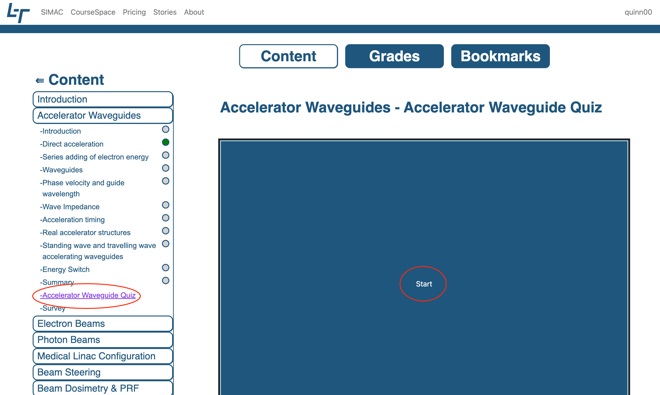Click the green status circle for Direct acceleration

tap(165, 142)
